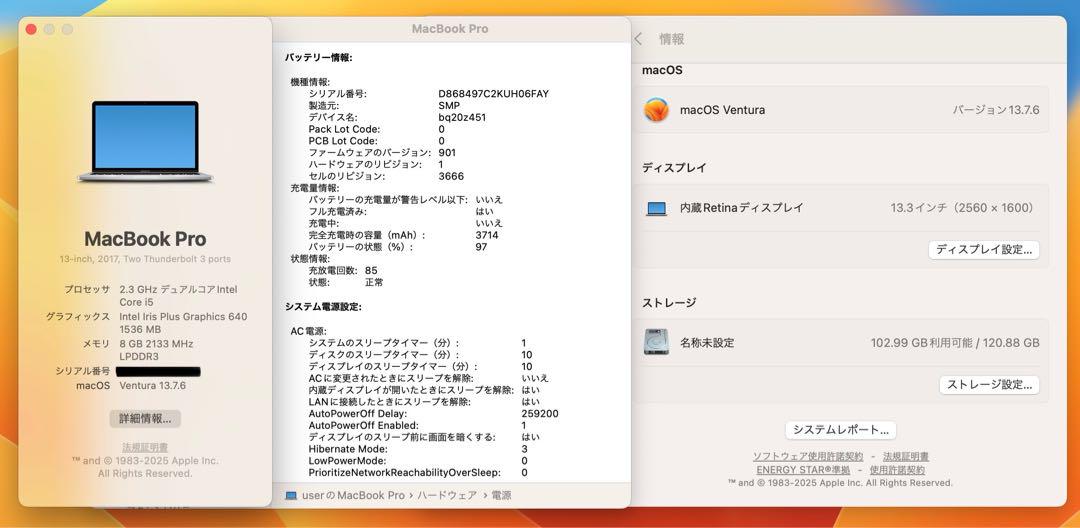Image resolution: width=1080 pixels, height=528 pixels.
Task: Click the 名称未設定 volume name
Action: (707, 343)
